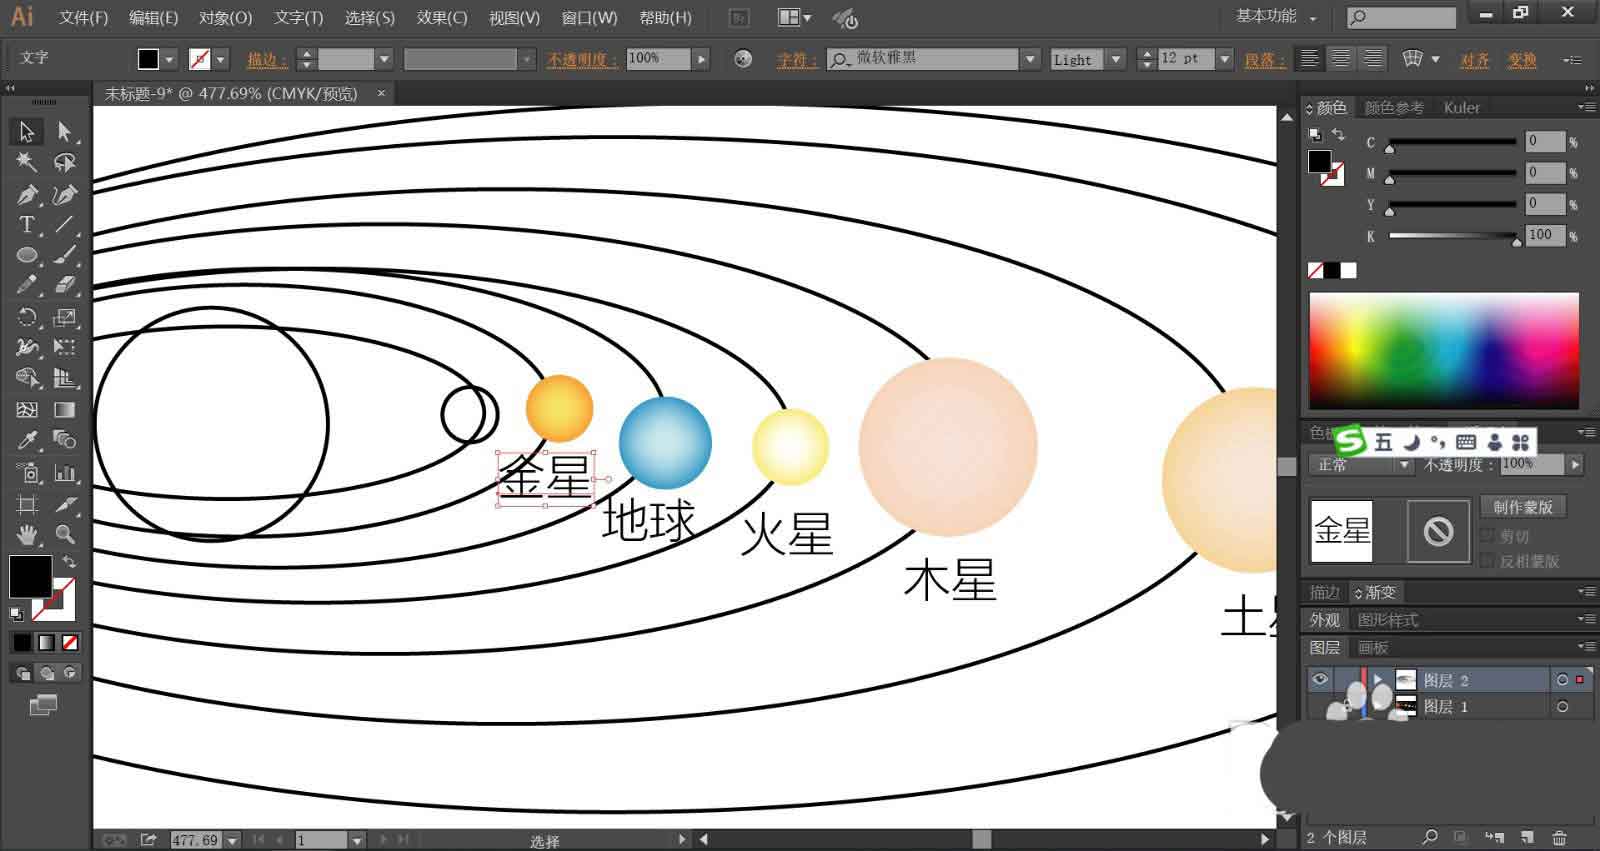1600x851 pixels.
Task: Click the 制作蒙版 button
Action: click(x=1523, y=508)
